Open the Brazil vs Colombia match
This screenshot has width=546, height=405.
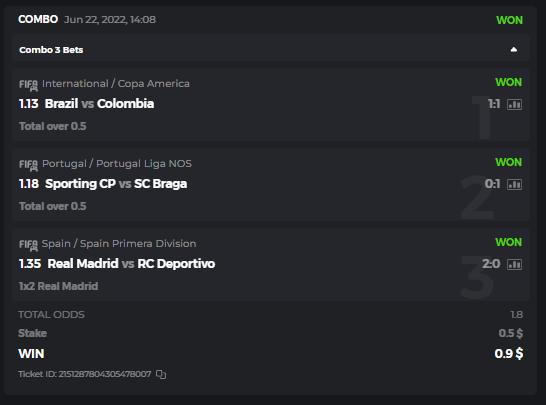[x=100, y=104]
